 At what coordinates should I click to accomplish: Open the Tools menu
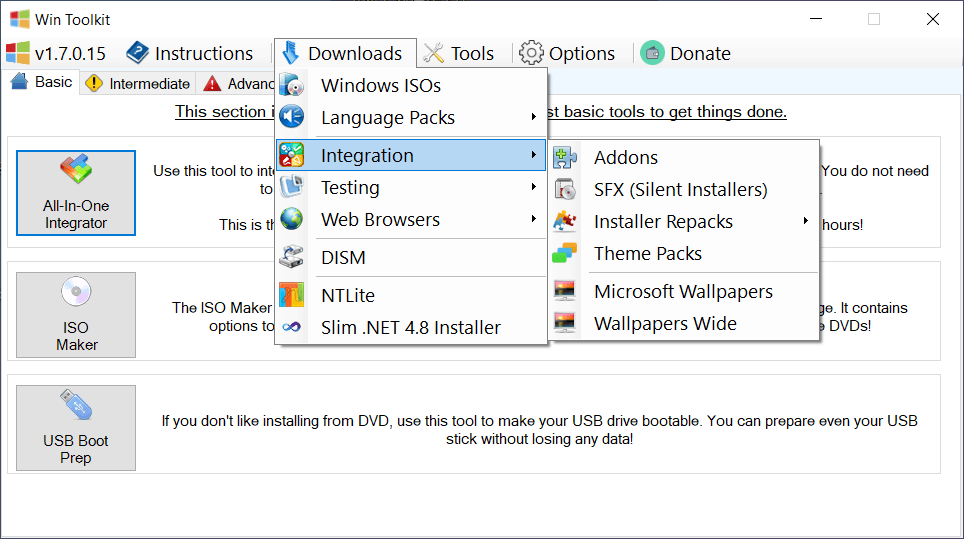pos(459,53)
